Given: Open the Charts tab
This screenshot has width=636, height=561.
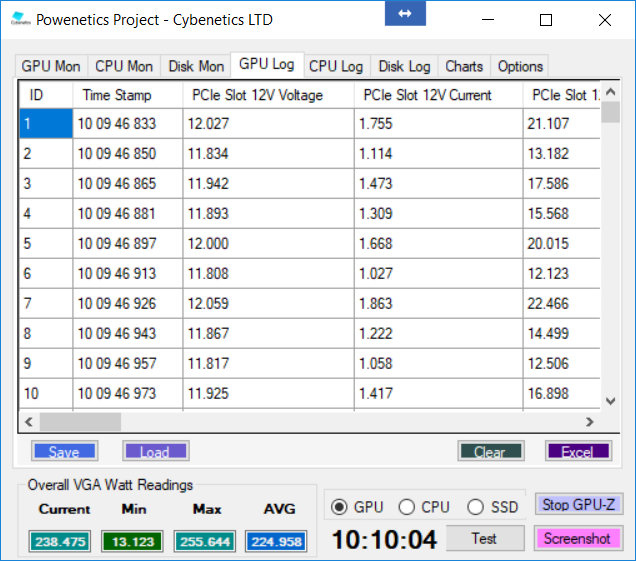Looking at the screenshot, I should [x=464, y=66].
